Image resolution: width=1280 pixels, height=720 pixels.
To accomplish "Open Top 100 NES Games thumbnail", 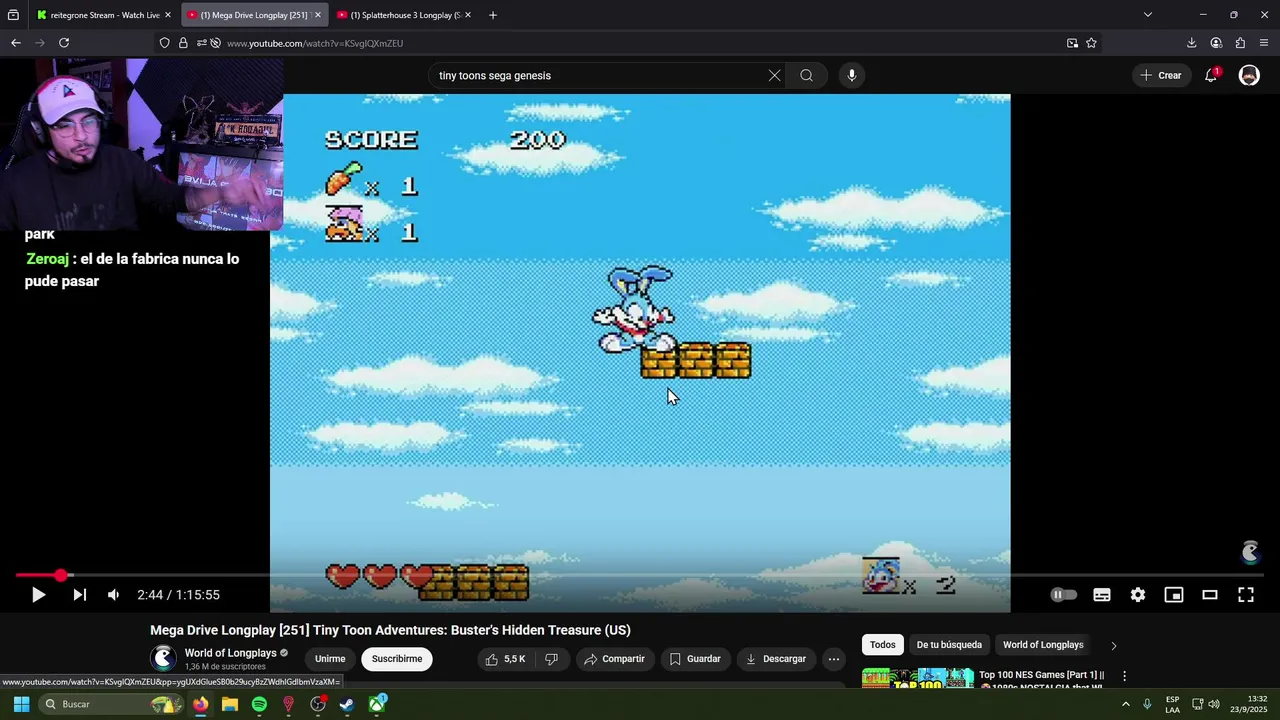I will click(917, 678).
